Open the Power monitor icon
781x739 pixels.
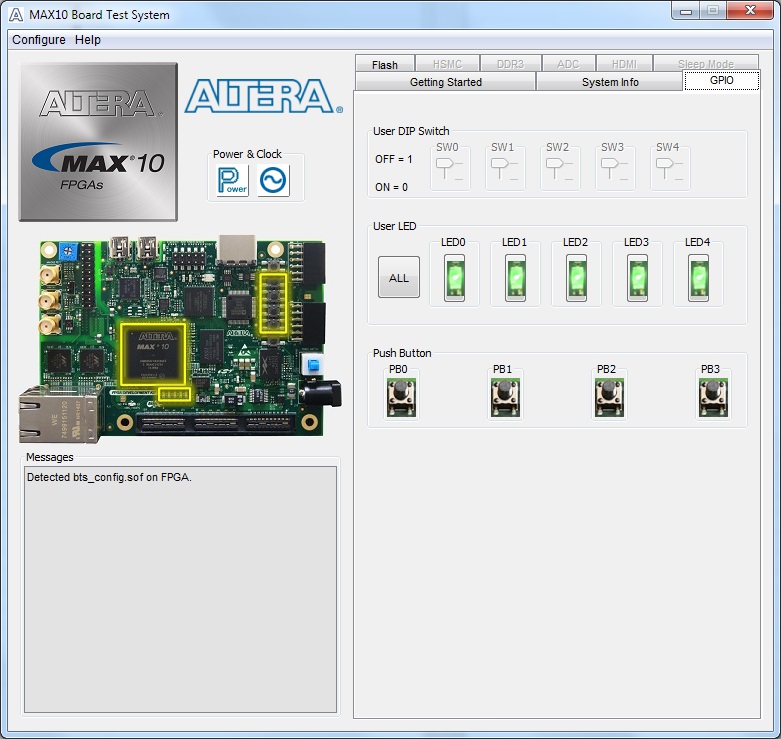coord(232,180)
